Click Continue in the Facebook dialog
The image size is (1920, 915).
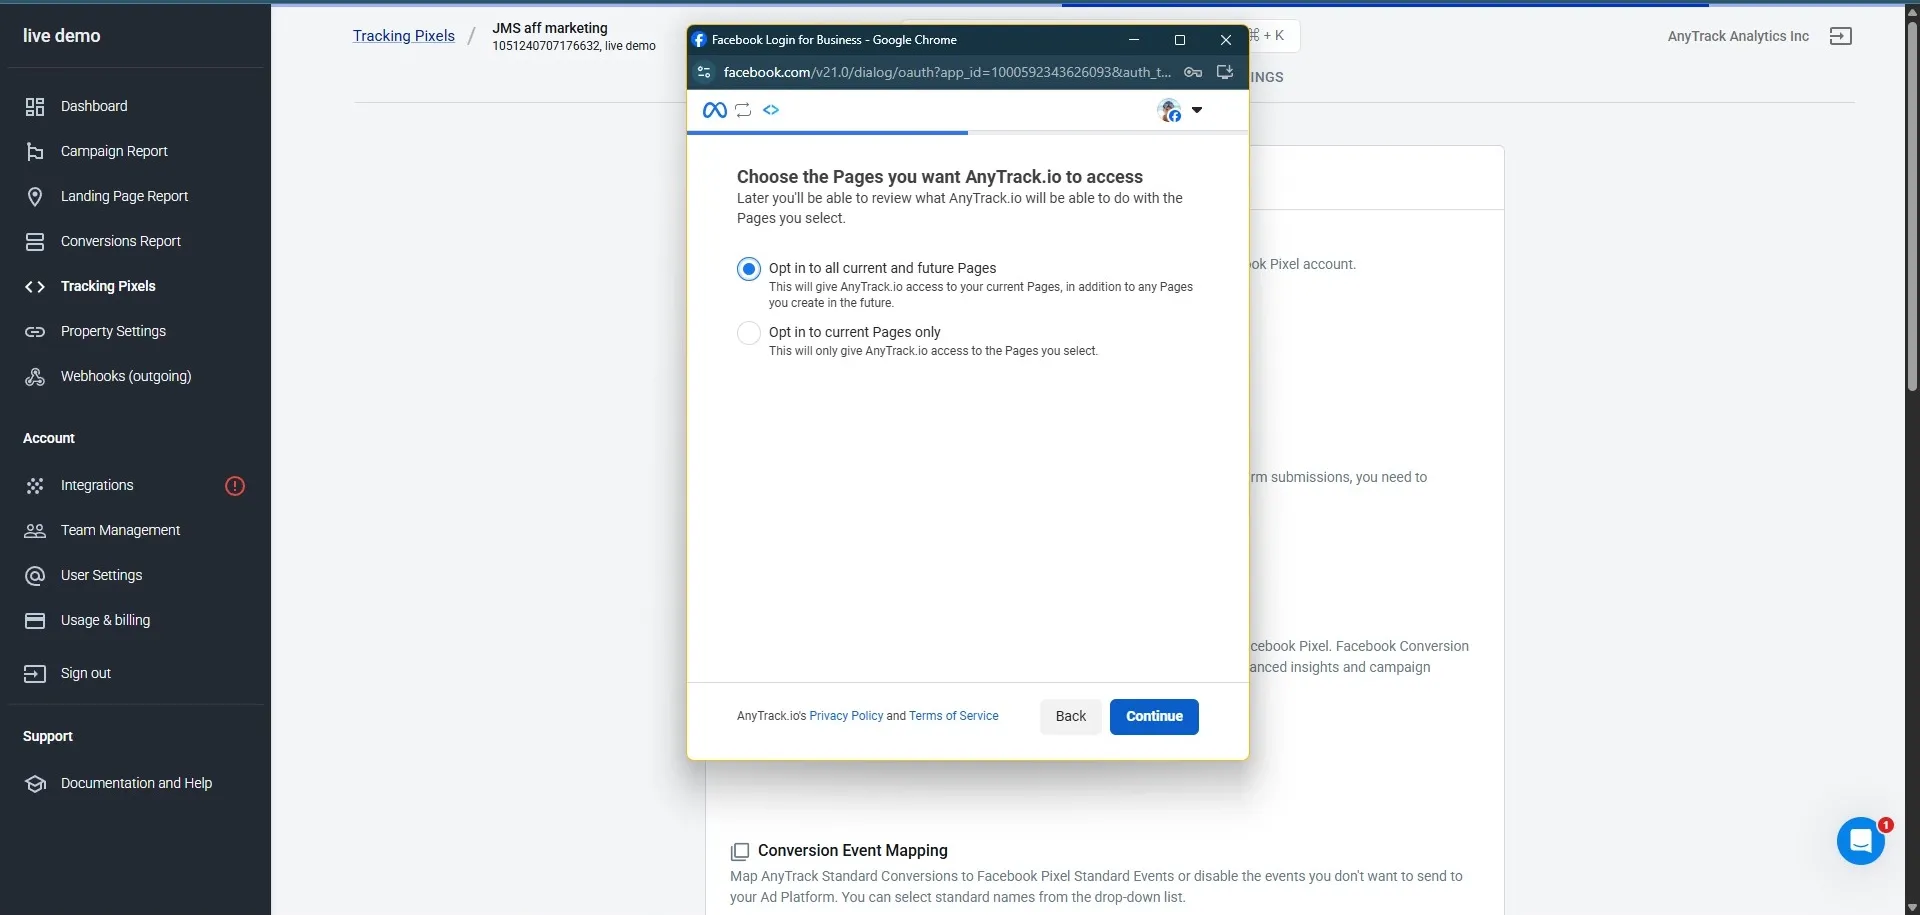[x=1154, y=716]
